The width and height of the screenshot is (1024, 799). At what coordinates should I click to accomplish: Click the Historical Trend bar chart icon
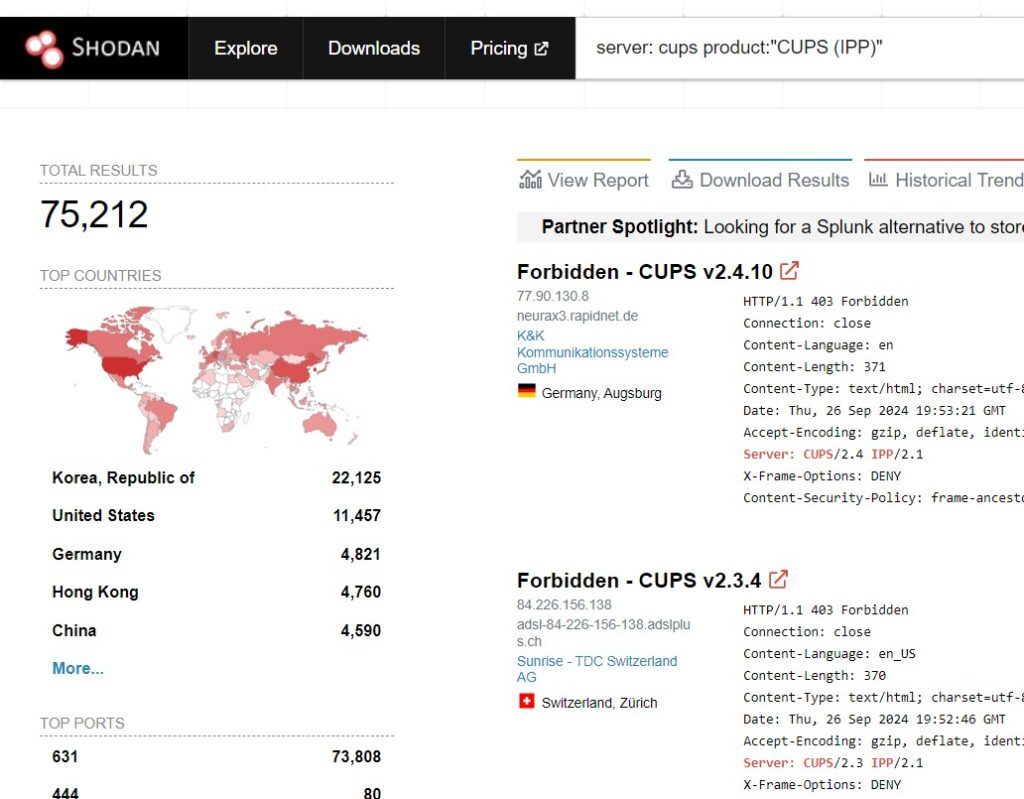[x=878, y=178]
